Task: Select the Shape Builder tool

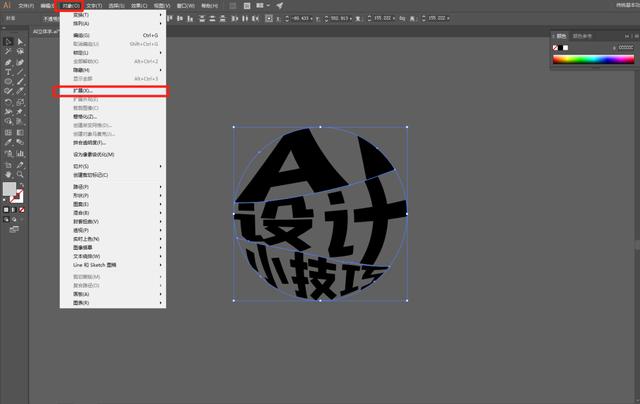Action: (x=8, y=122)
